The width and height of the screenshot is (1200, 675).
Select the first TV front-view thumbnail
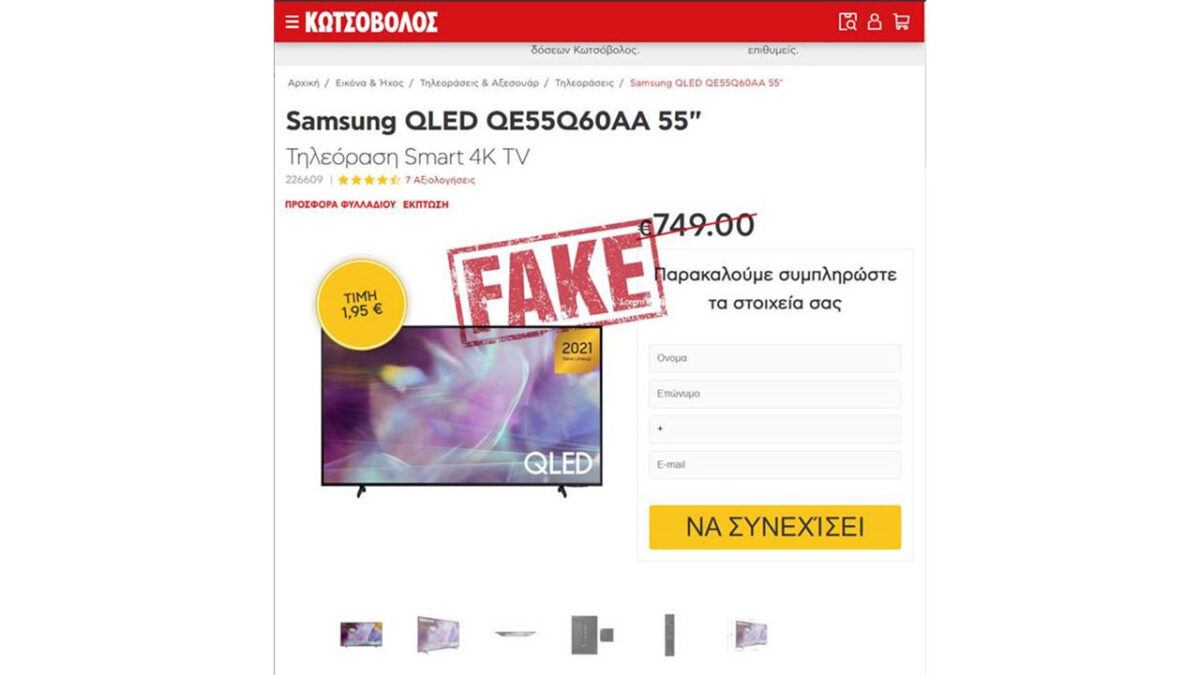point(361,634)
